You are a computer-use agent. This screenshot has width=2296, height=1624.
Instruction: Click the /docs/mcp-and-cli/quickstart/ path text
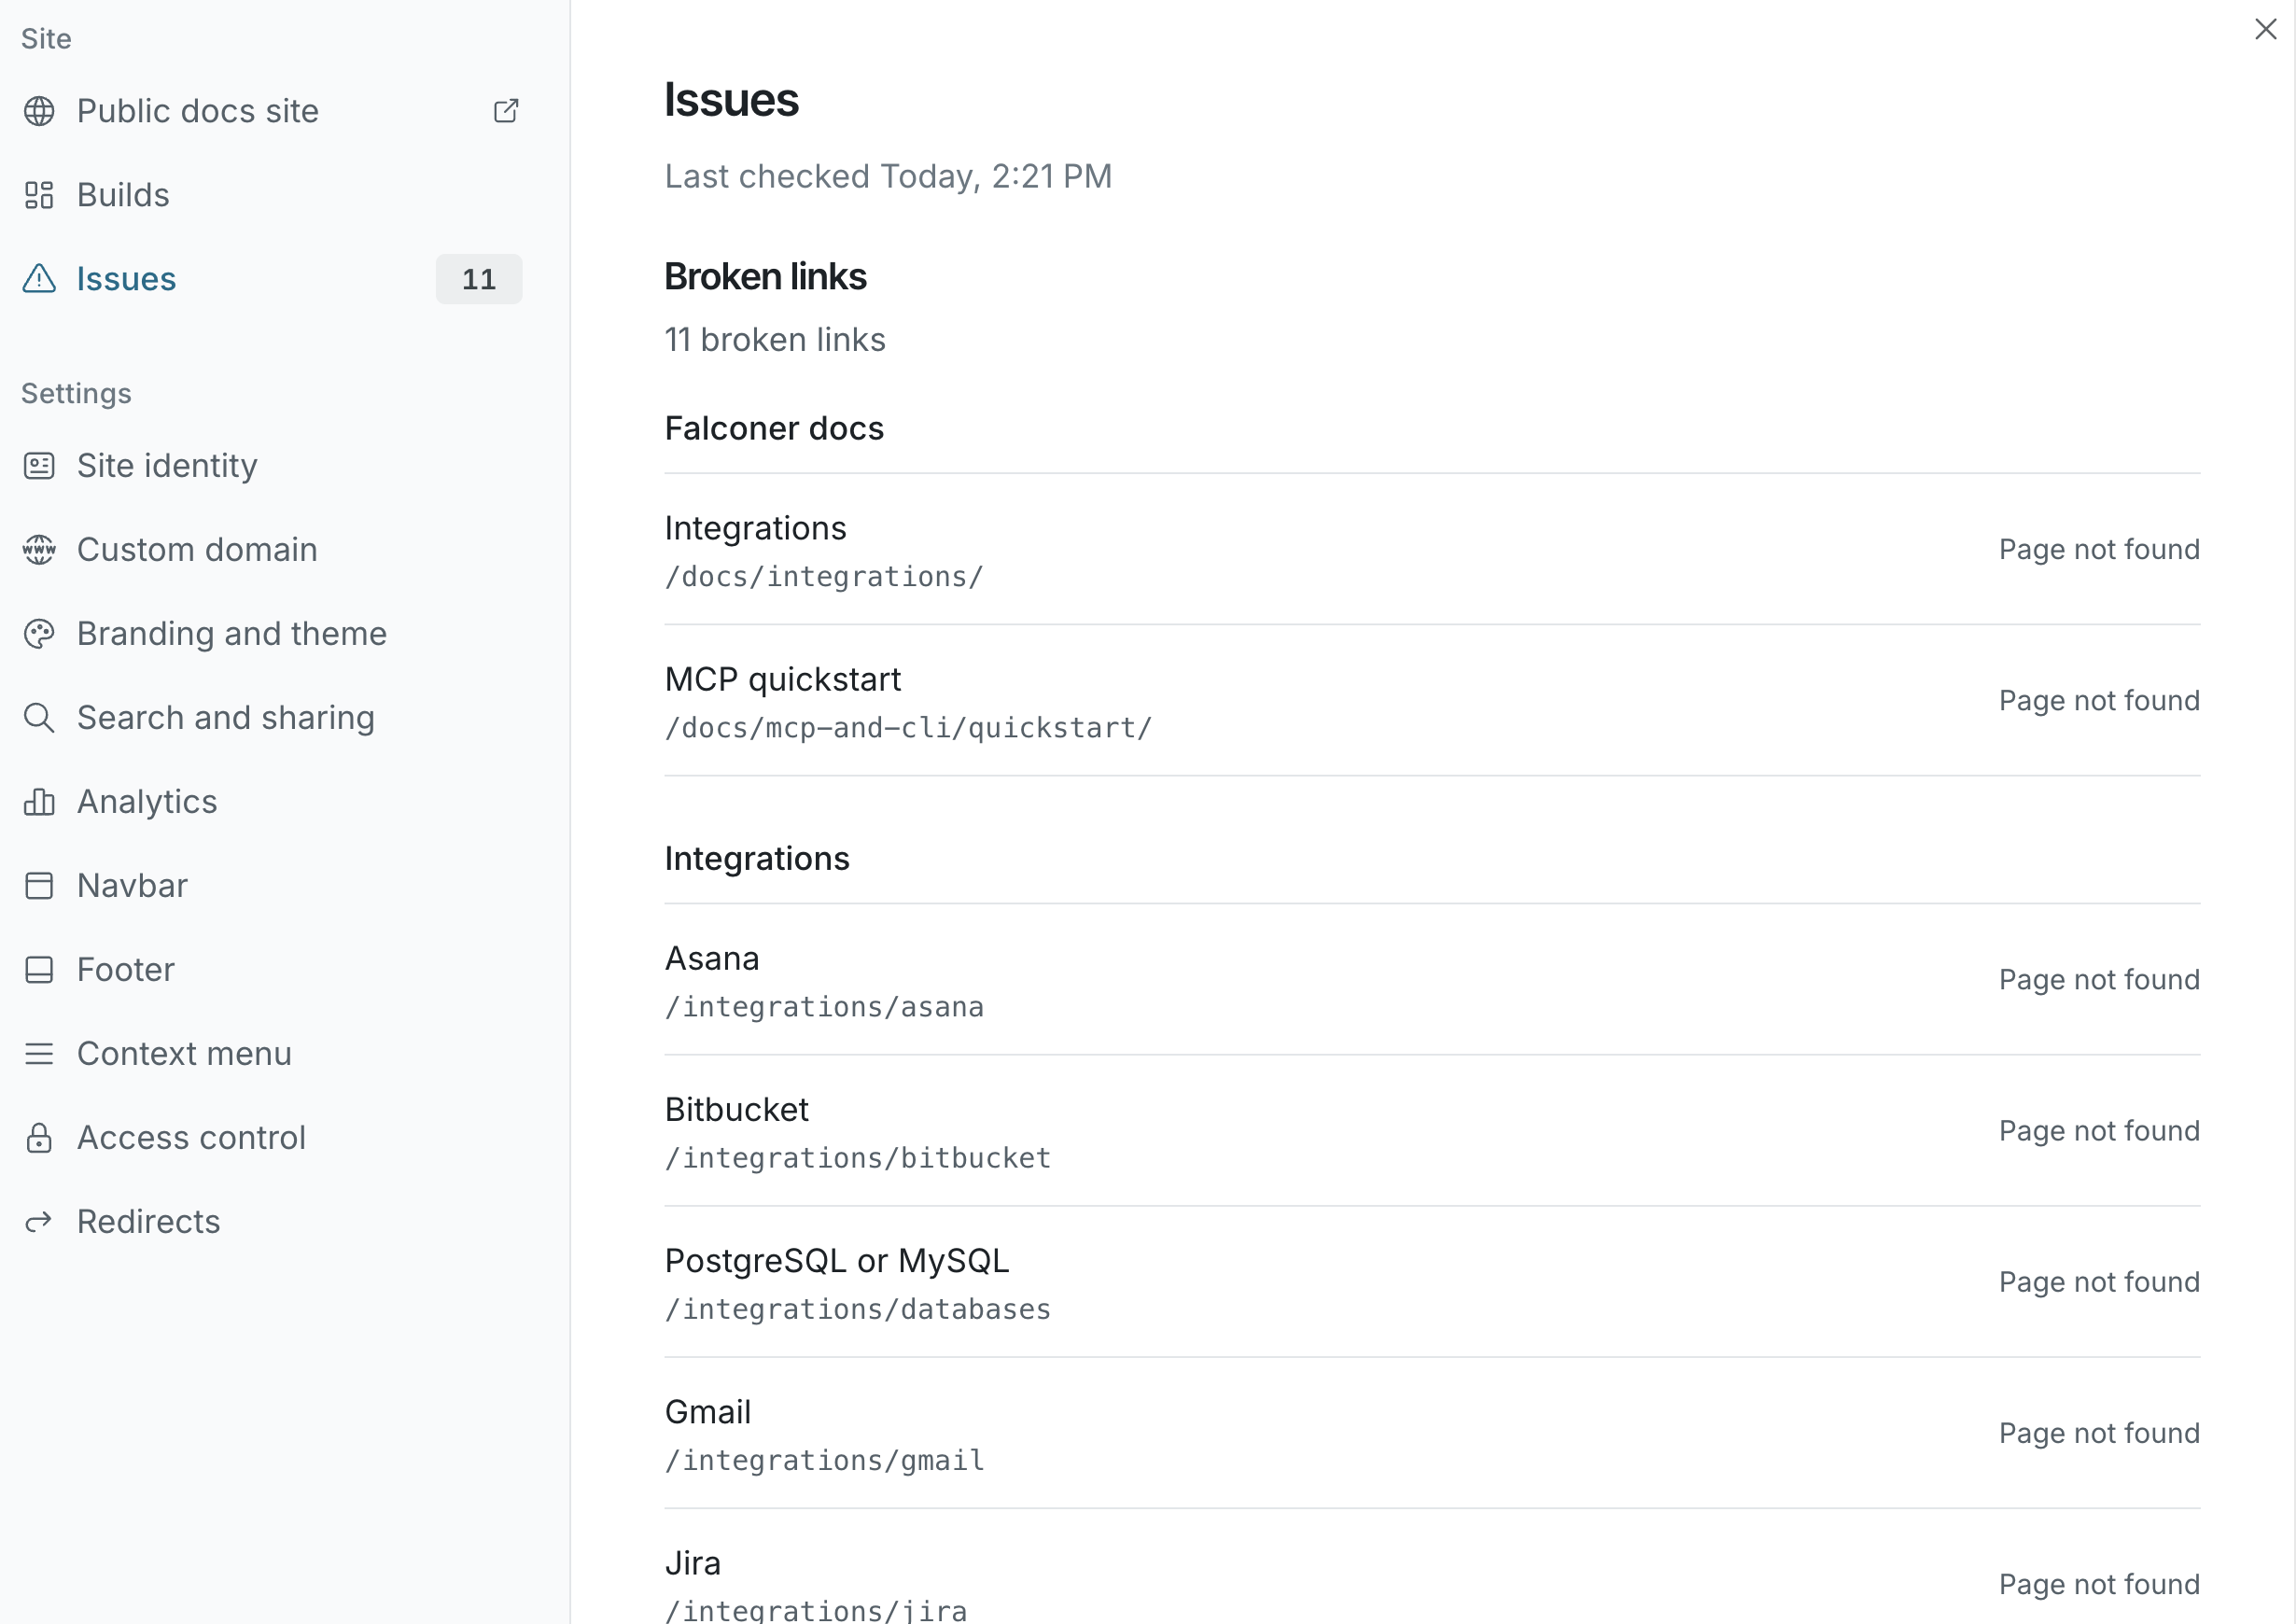tap(908, 728)
